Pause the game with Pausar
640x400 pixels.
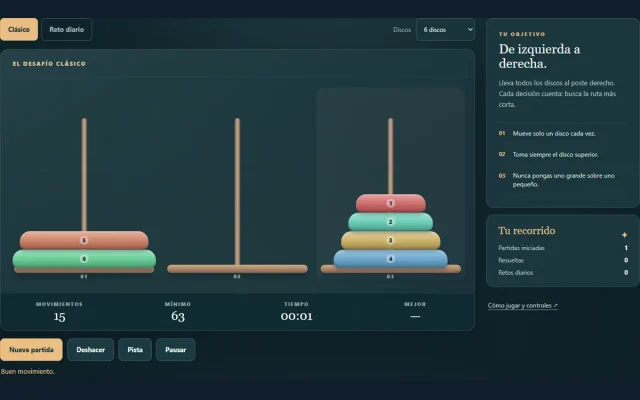coord(176,350)
